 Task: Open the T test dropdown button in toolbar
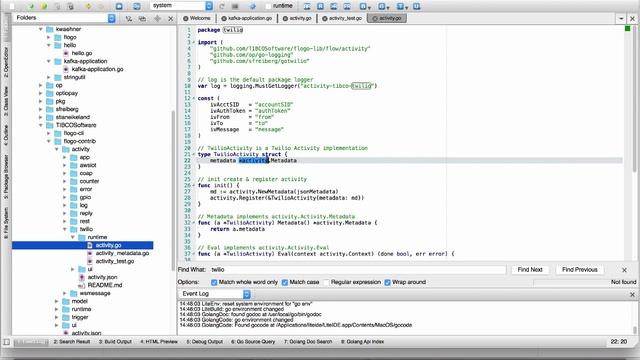tap(402, 7)
